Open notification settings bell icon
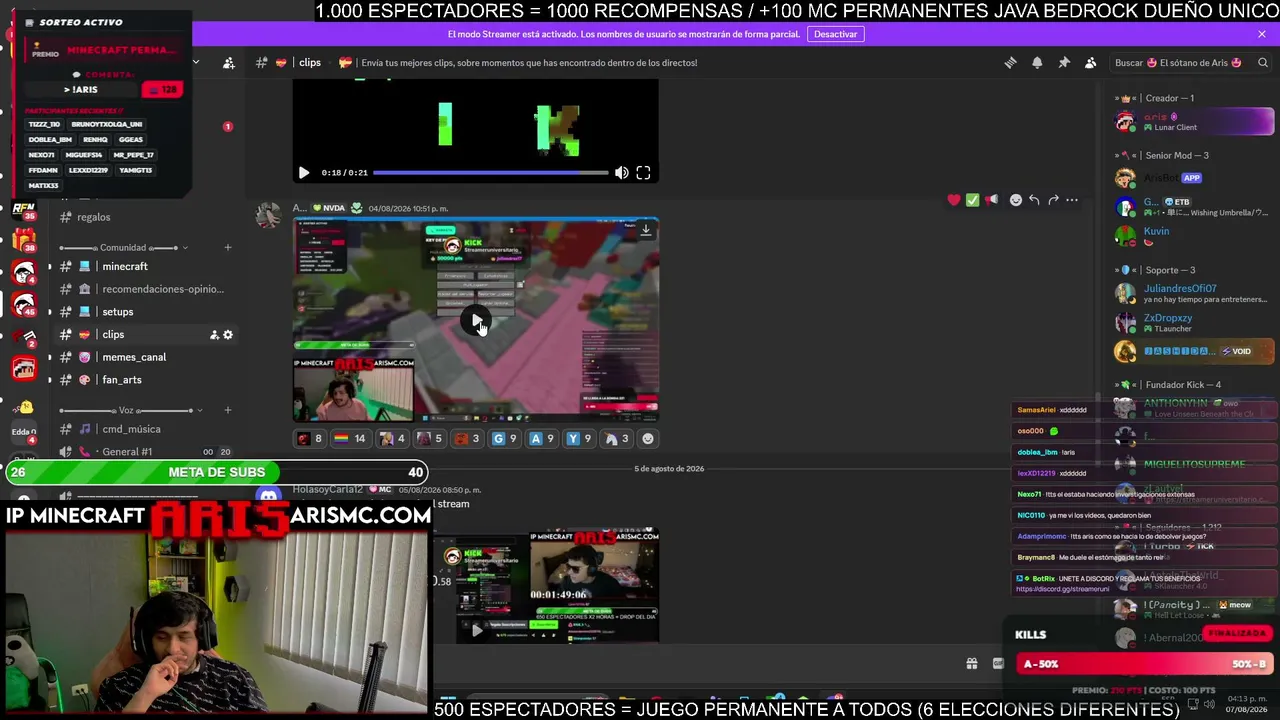 pyautogui.click(x=1037, y=63)
